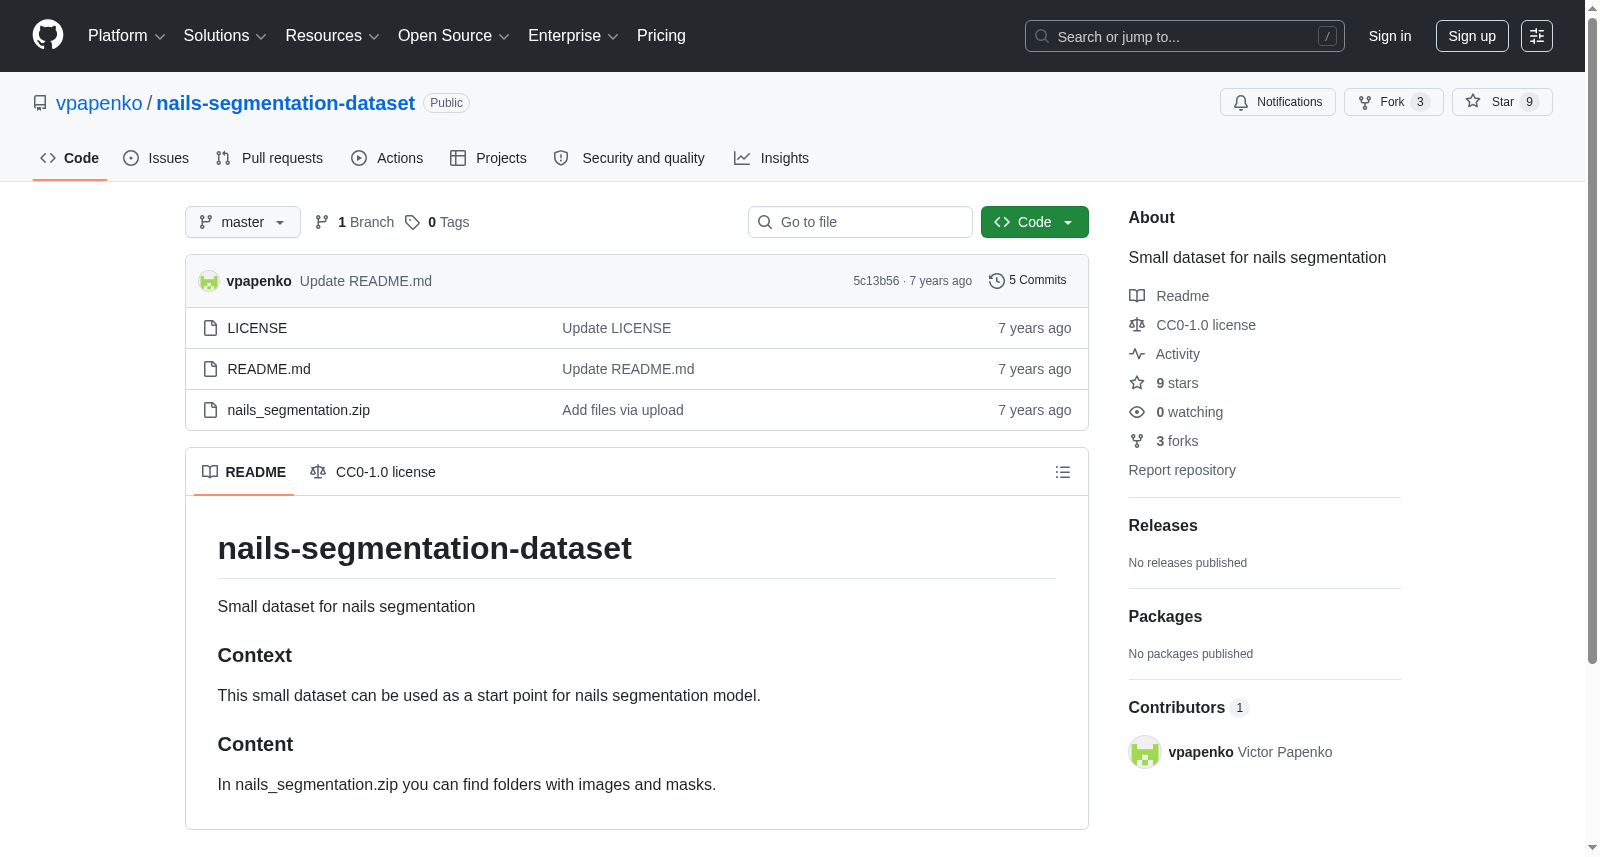Click the star icon in Star button

coord(1473,101)
